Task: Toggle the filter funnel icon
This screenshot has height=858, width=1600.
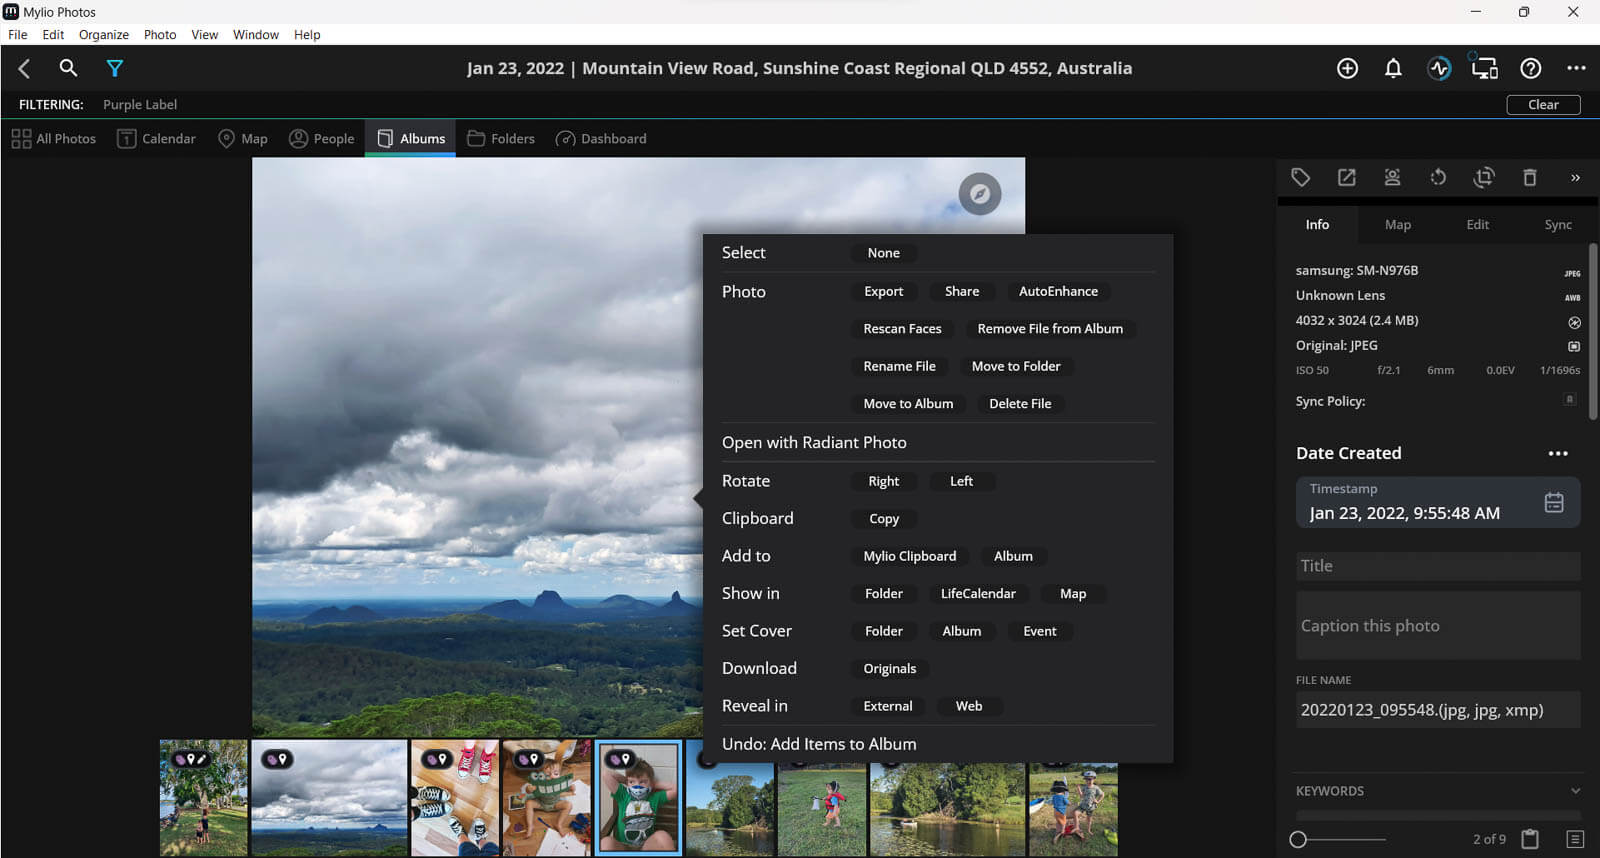Action: click(x=115, y=68)
